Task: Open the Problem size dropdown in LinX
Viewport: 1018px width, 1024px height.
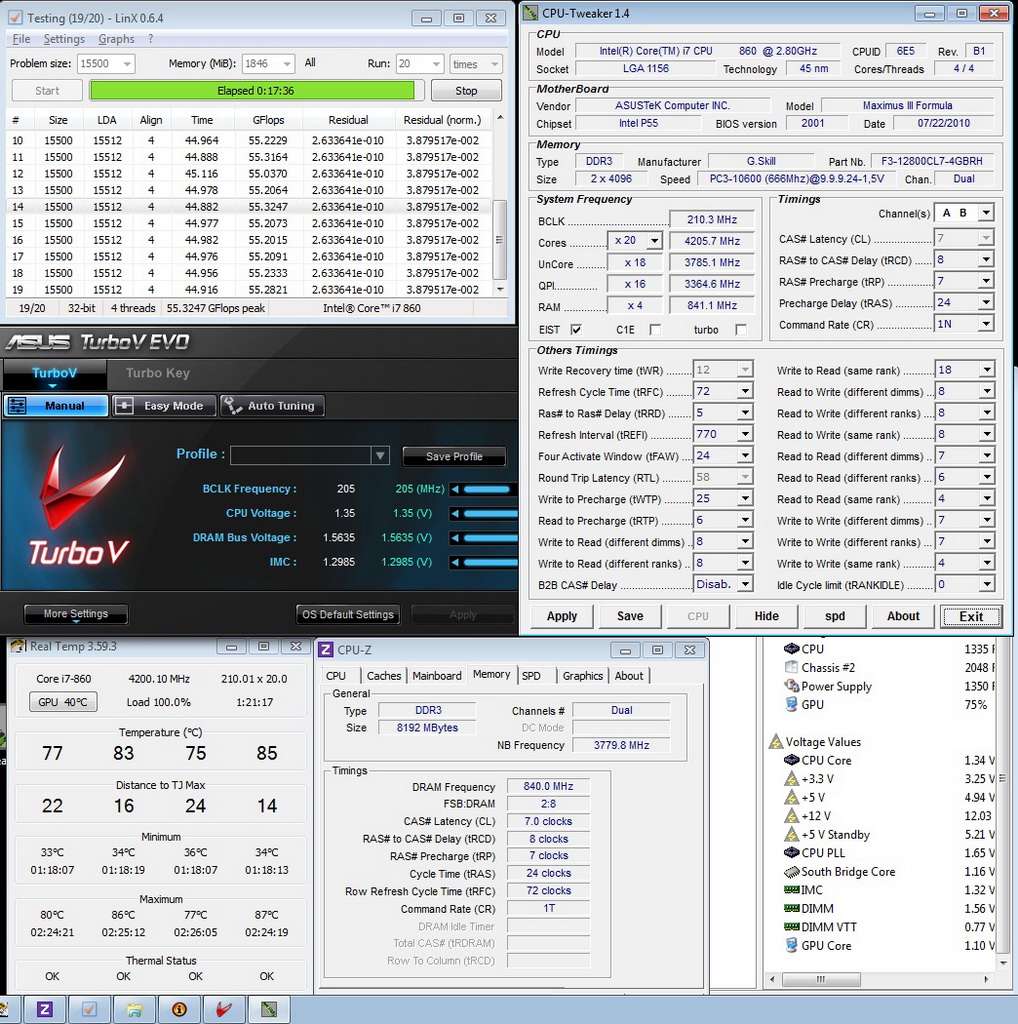Action: point(127,64)
